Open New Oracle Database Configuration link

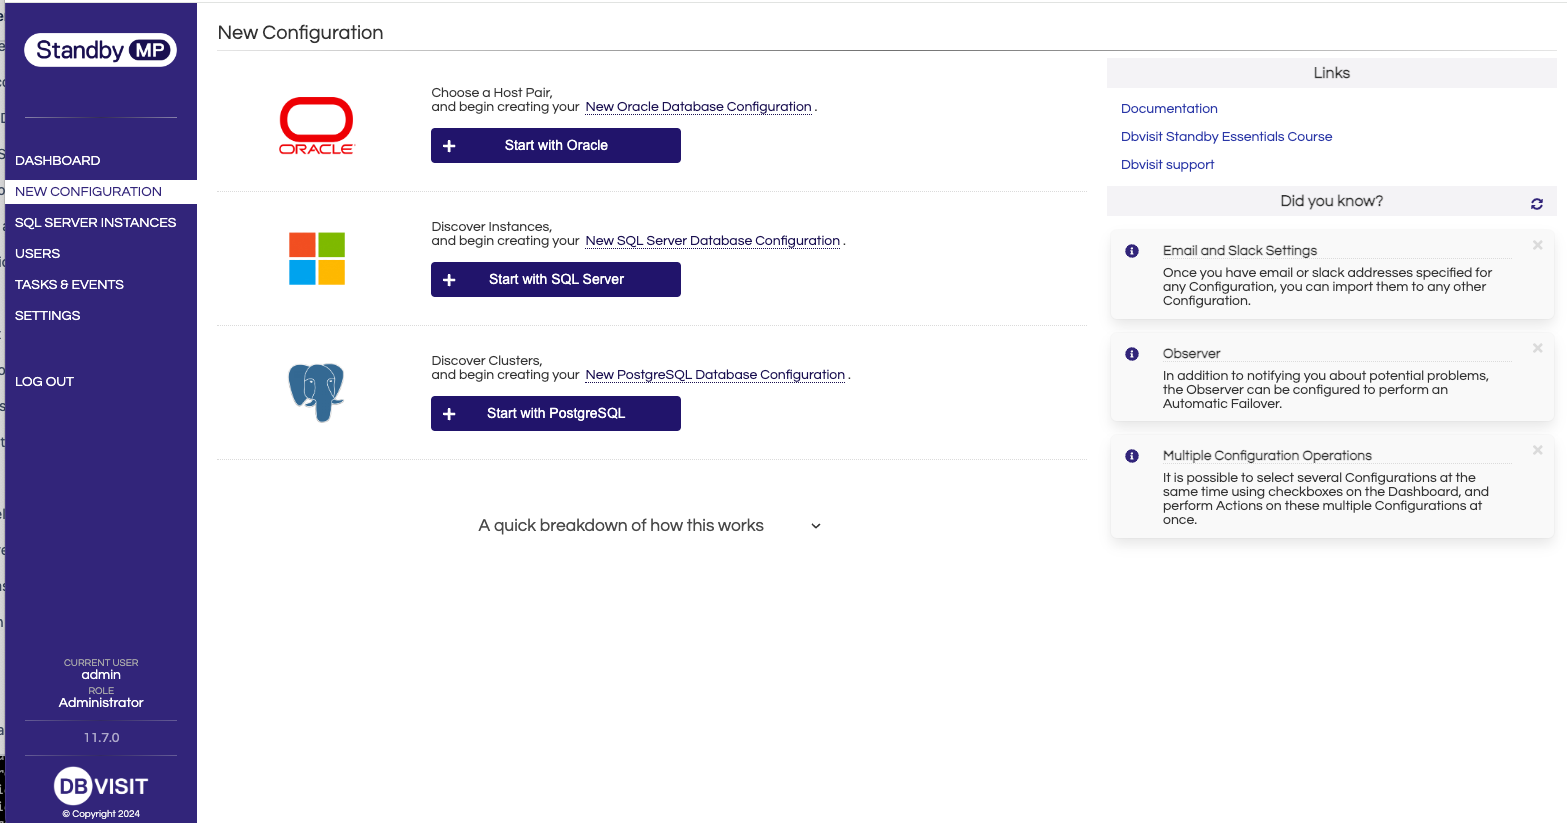point(698,107)
